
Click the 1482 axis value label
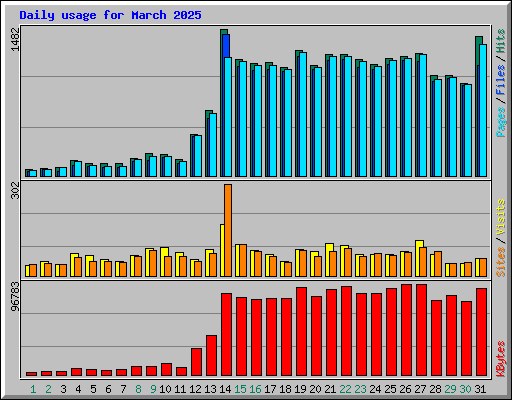15,39
